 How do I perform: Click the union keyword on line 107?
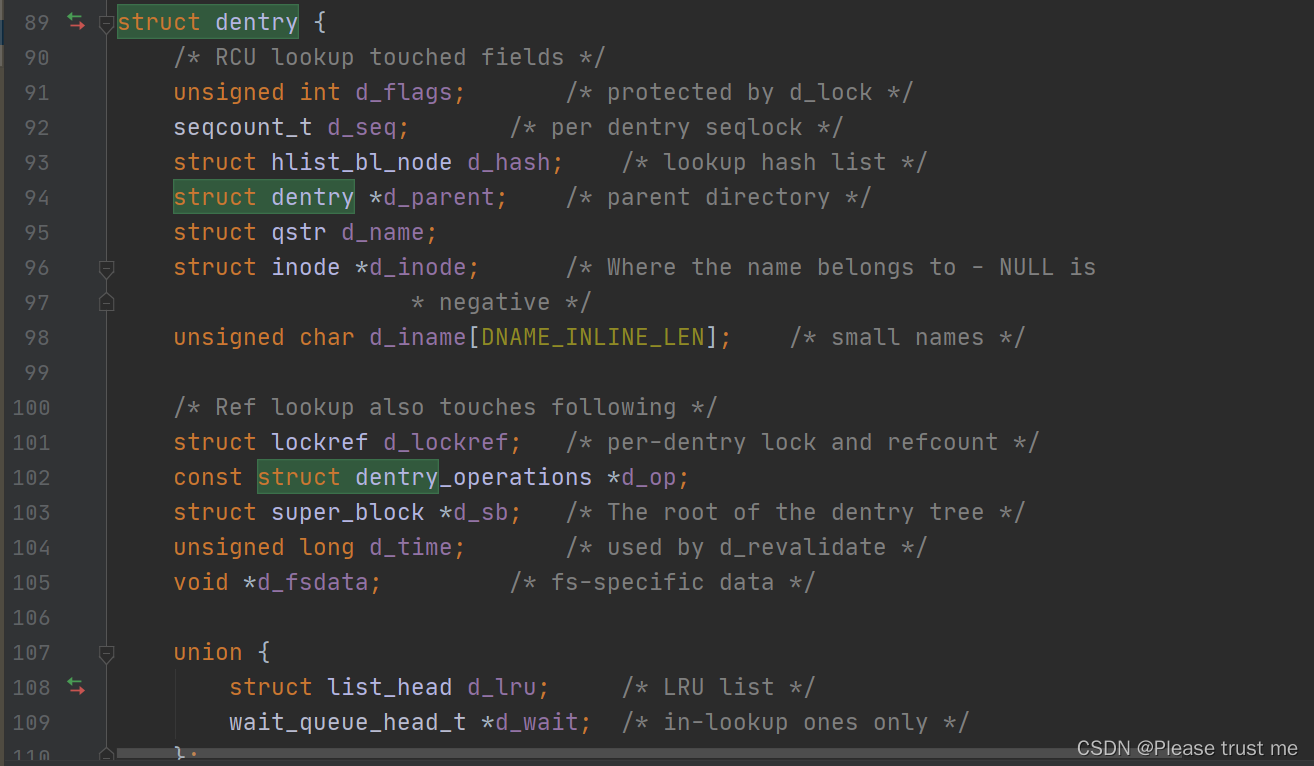[x=208, y=652]
